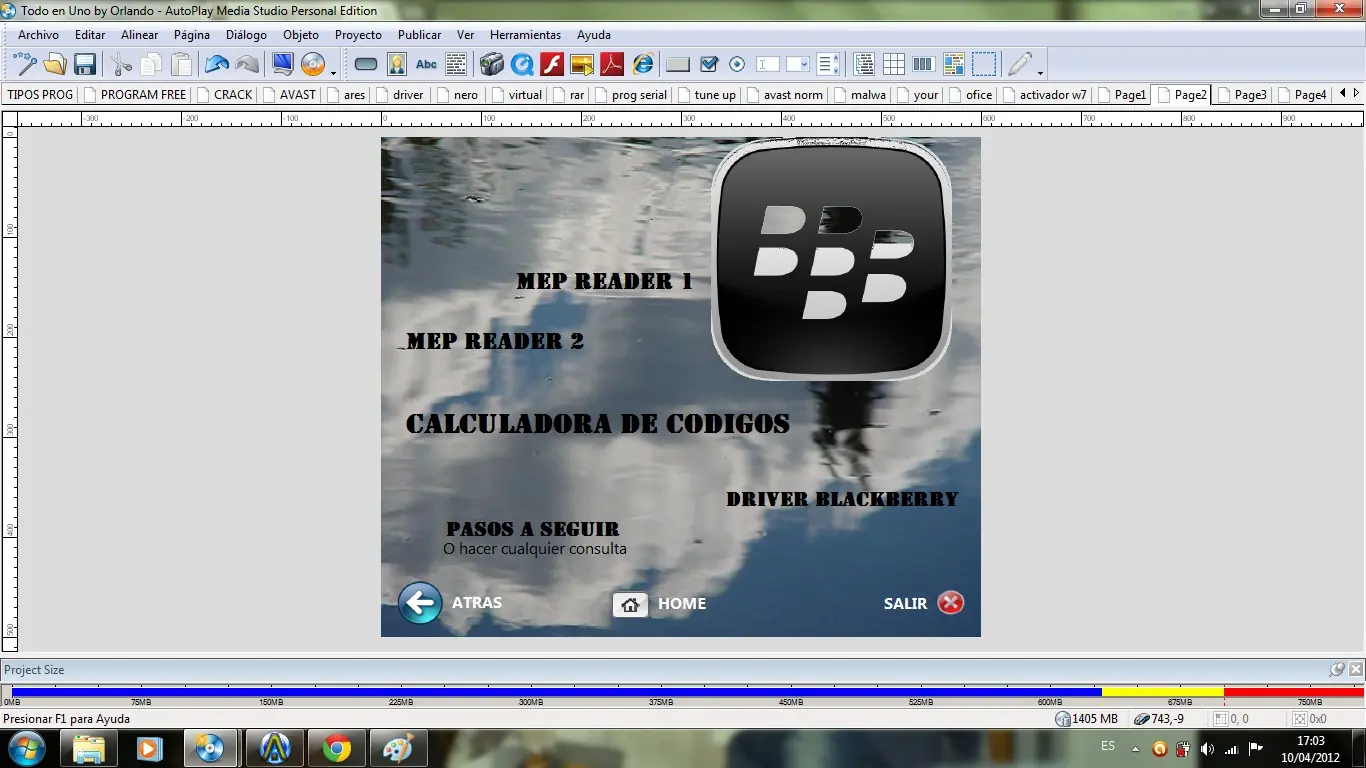
Task: Insert a web browser object
Action: coord(643,65)
